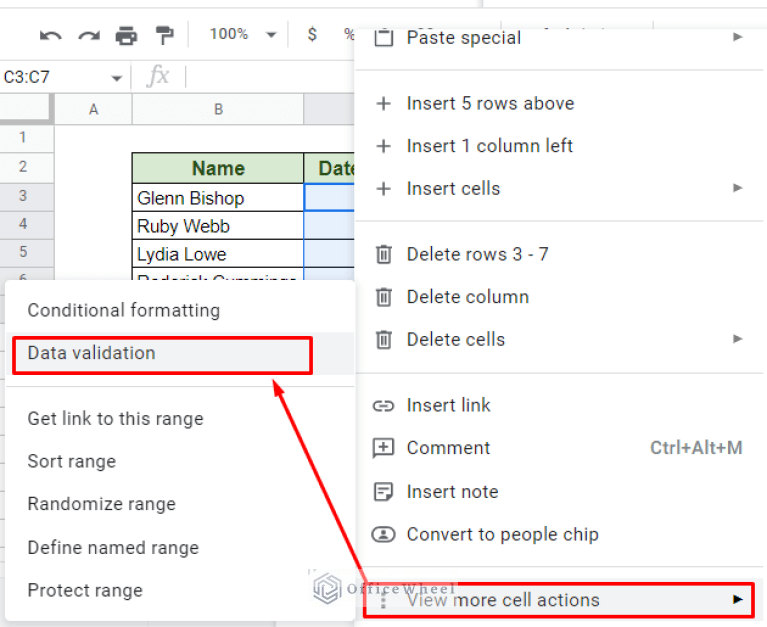The height and width of the screenshot is (627, 767).
Task: Expand Insert cells submenu arrow
Action: (738, 188)
